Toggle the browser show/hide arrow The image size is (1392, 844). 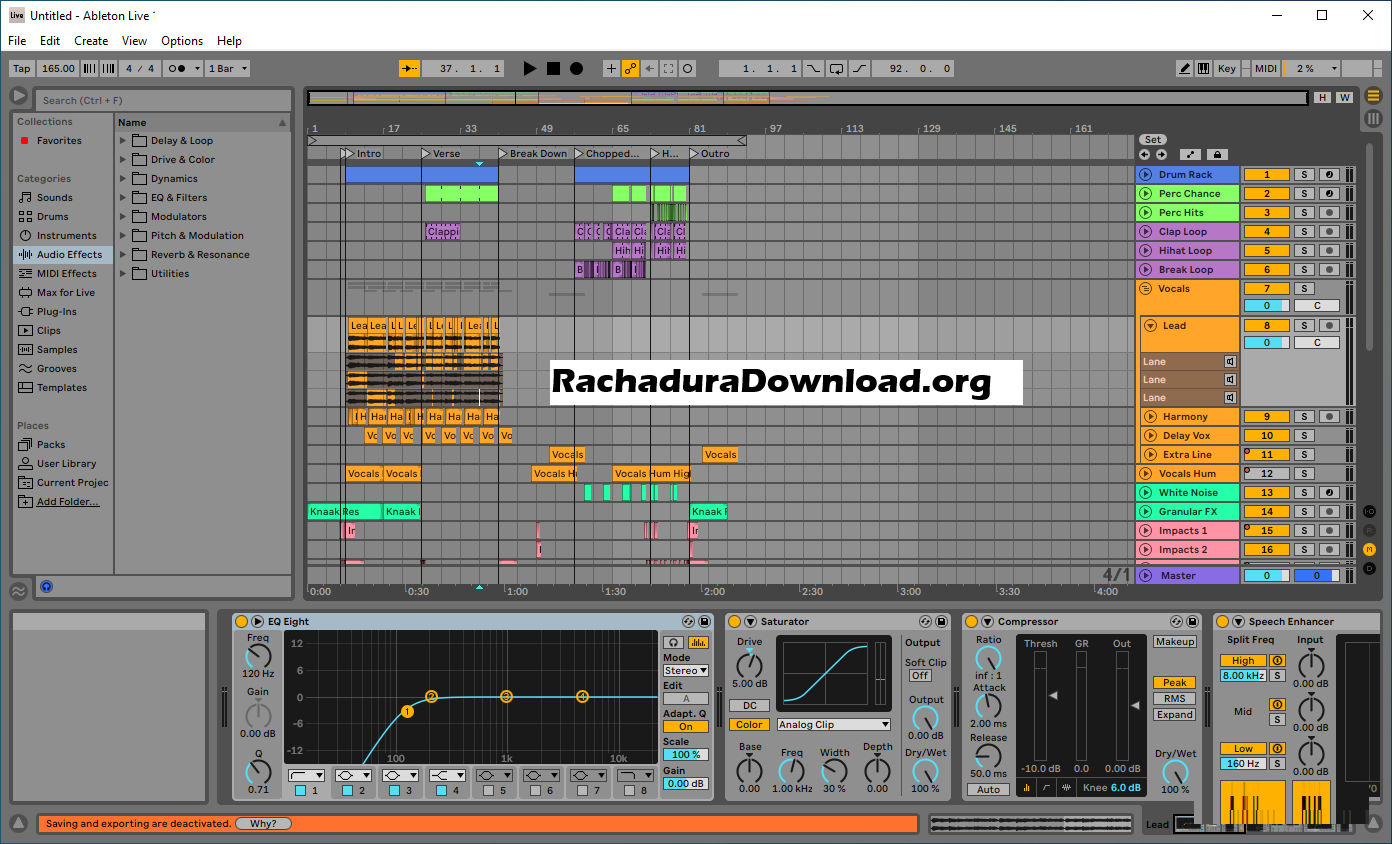pyautogui.click(x=18, y=96)
